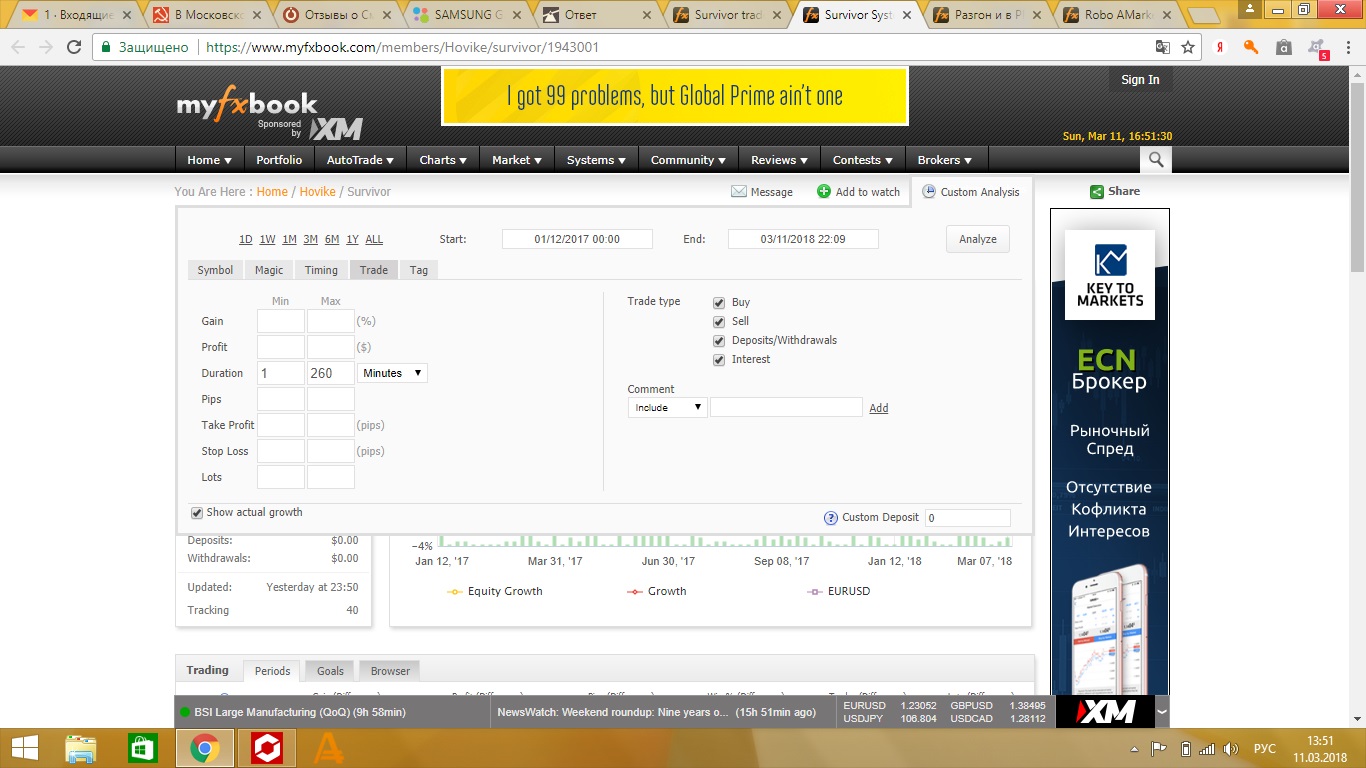Image resolution: width=1366 pixels, height=768 pixels.
Task: Click the Gain Min input field
Action: (281, 321)
